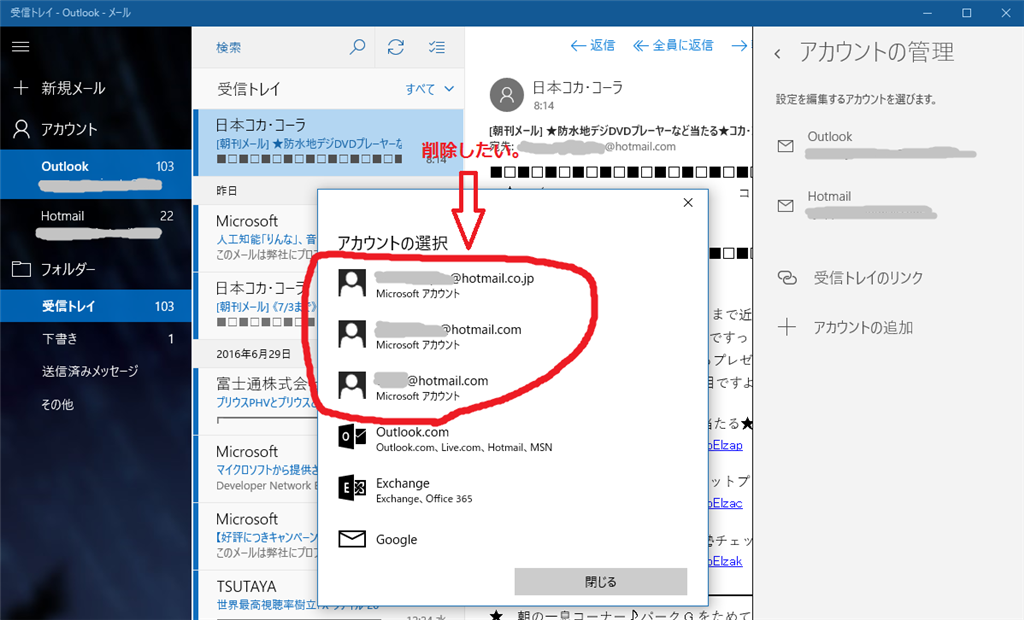Click avatar of the hotmail.co.jp account
1024x620 pixels.
coord(352,284)
